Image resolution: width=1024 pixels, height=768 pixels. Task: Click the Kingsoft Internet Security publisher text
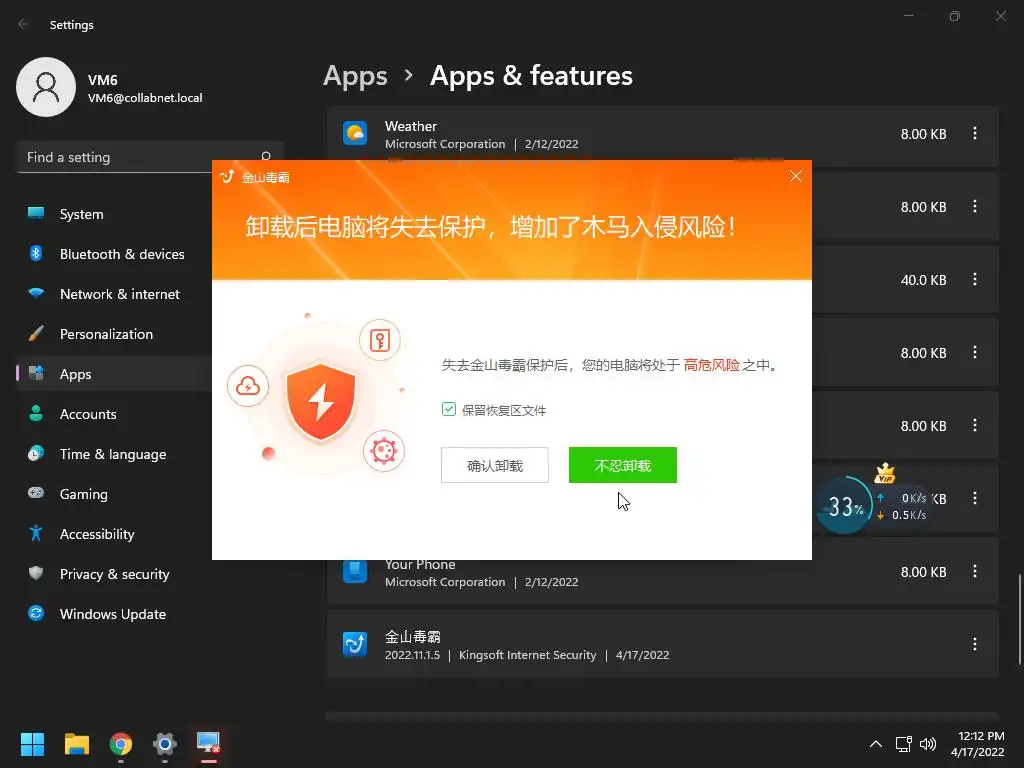coord(528,655)
